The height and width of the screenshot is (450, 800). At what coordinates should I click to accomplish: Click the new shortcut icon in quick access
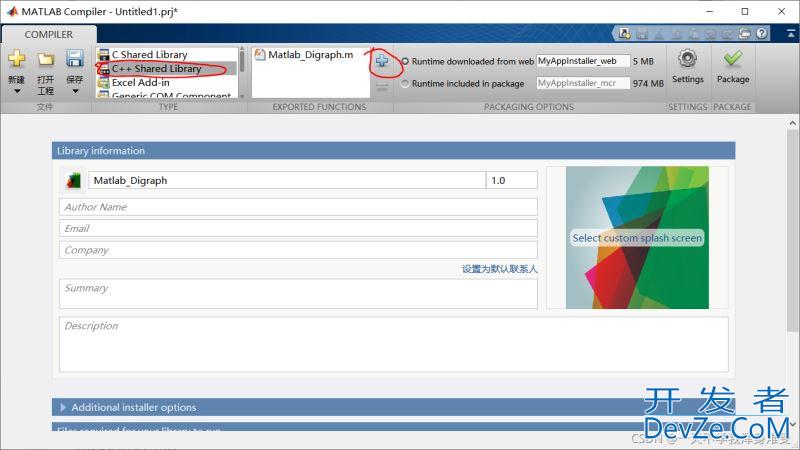(624, 34)
